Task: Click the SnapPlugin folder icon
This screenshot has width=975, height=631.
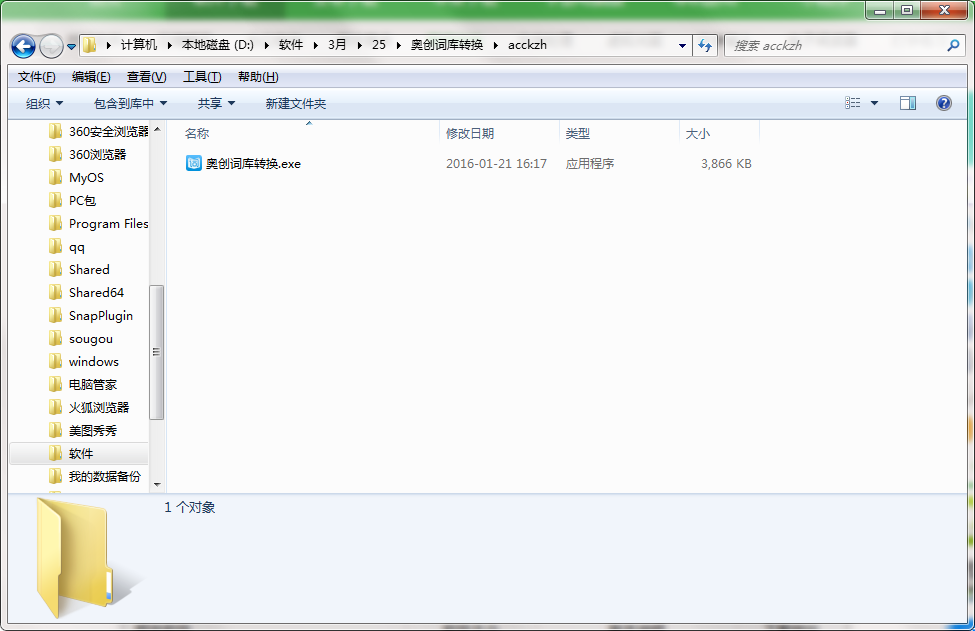Action: click(55, 315)
